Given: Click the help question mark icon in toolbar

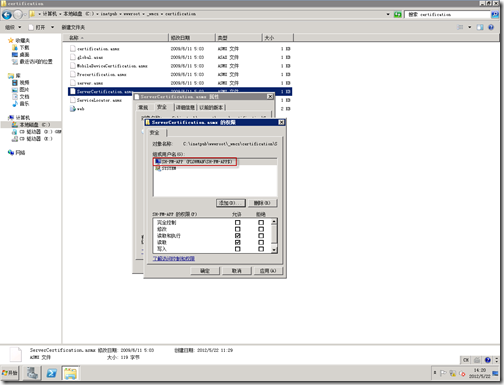Looking at the screenshot, I should point(491,27).
